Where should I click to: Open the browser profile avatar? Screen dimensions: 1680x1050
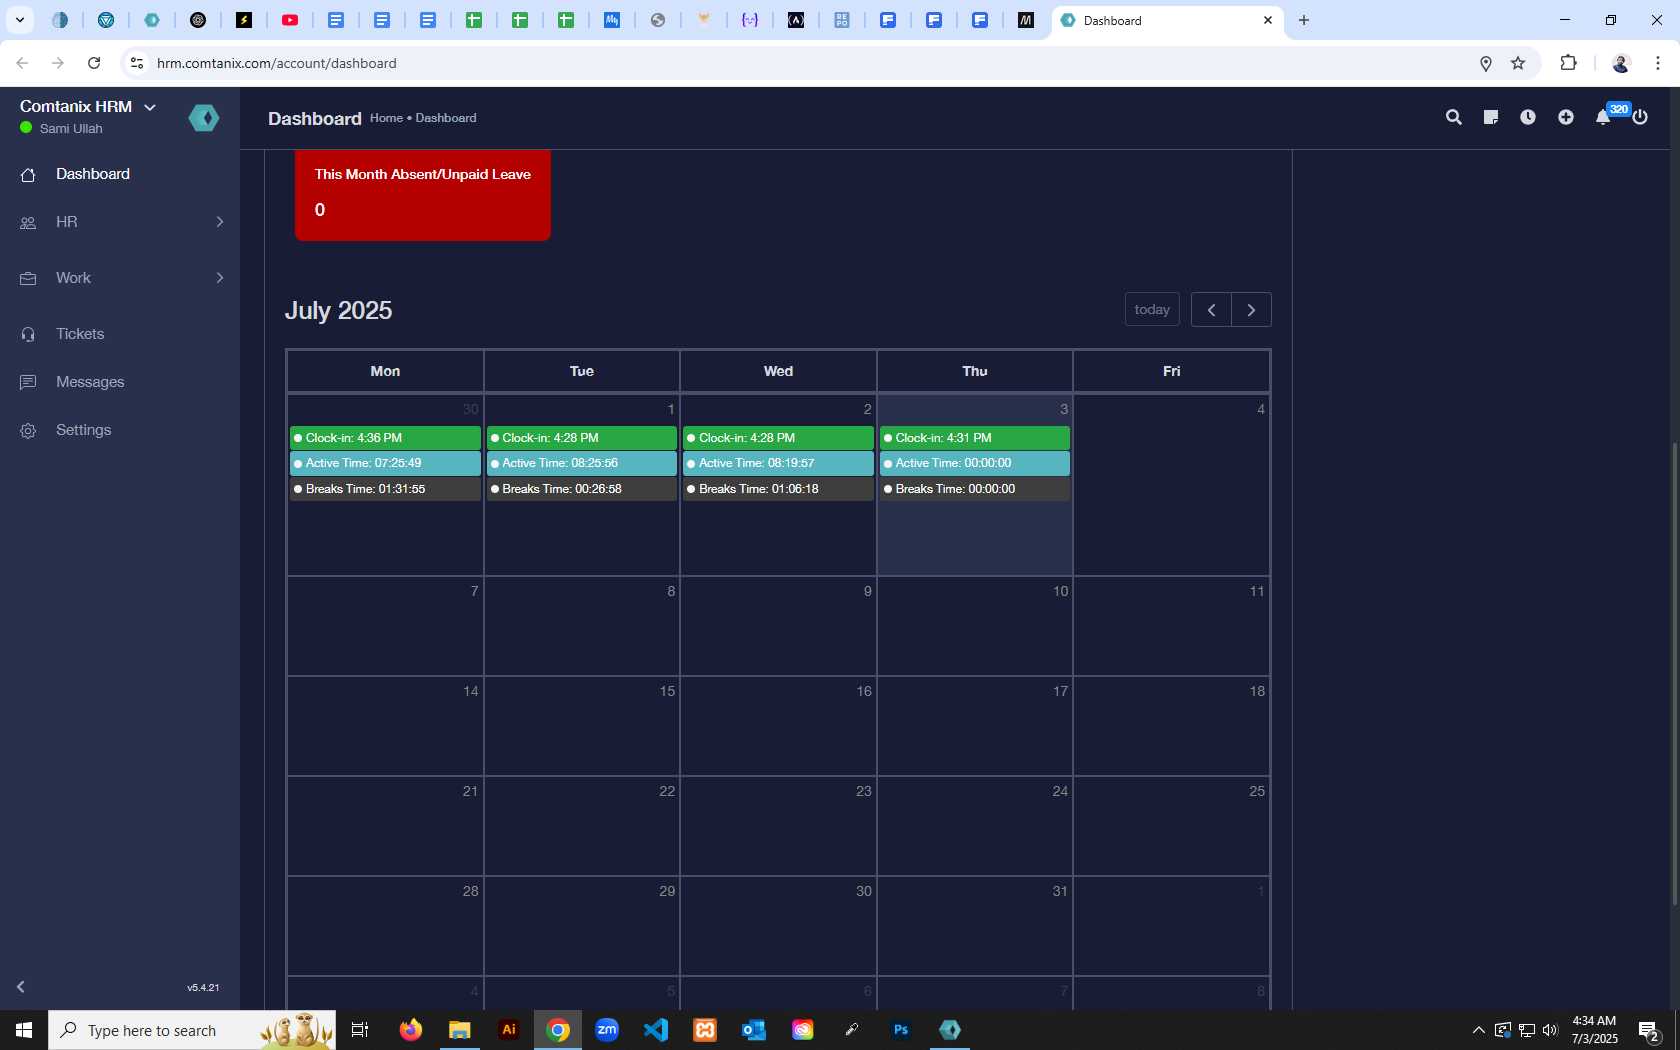(1621, 63)
